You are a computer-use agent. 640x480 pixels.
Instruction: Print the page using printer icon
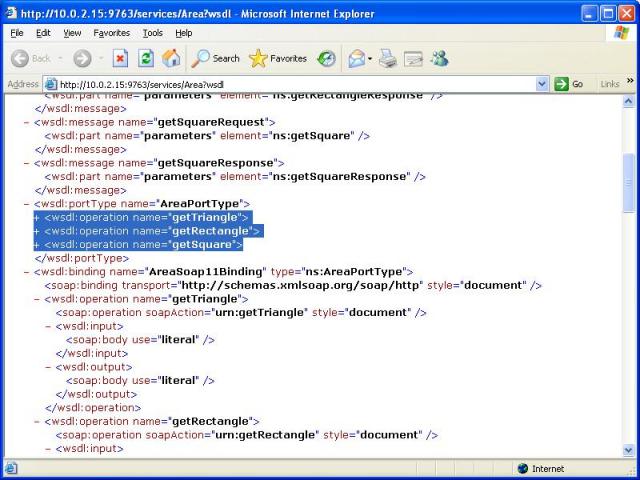click(x=387, y=59)
